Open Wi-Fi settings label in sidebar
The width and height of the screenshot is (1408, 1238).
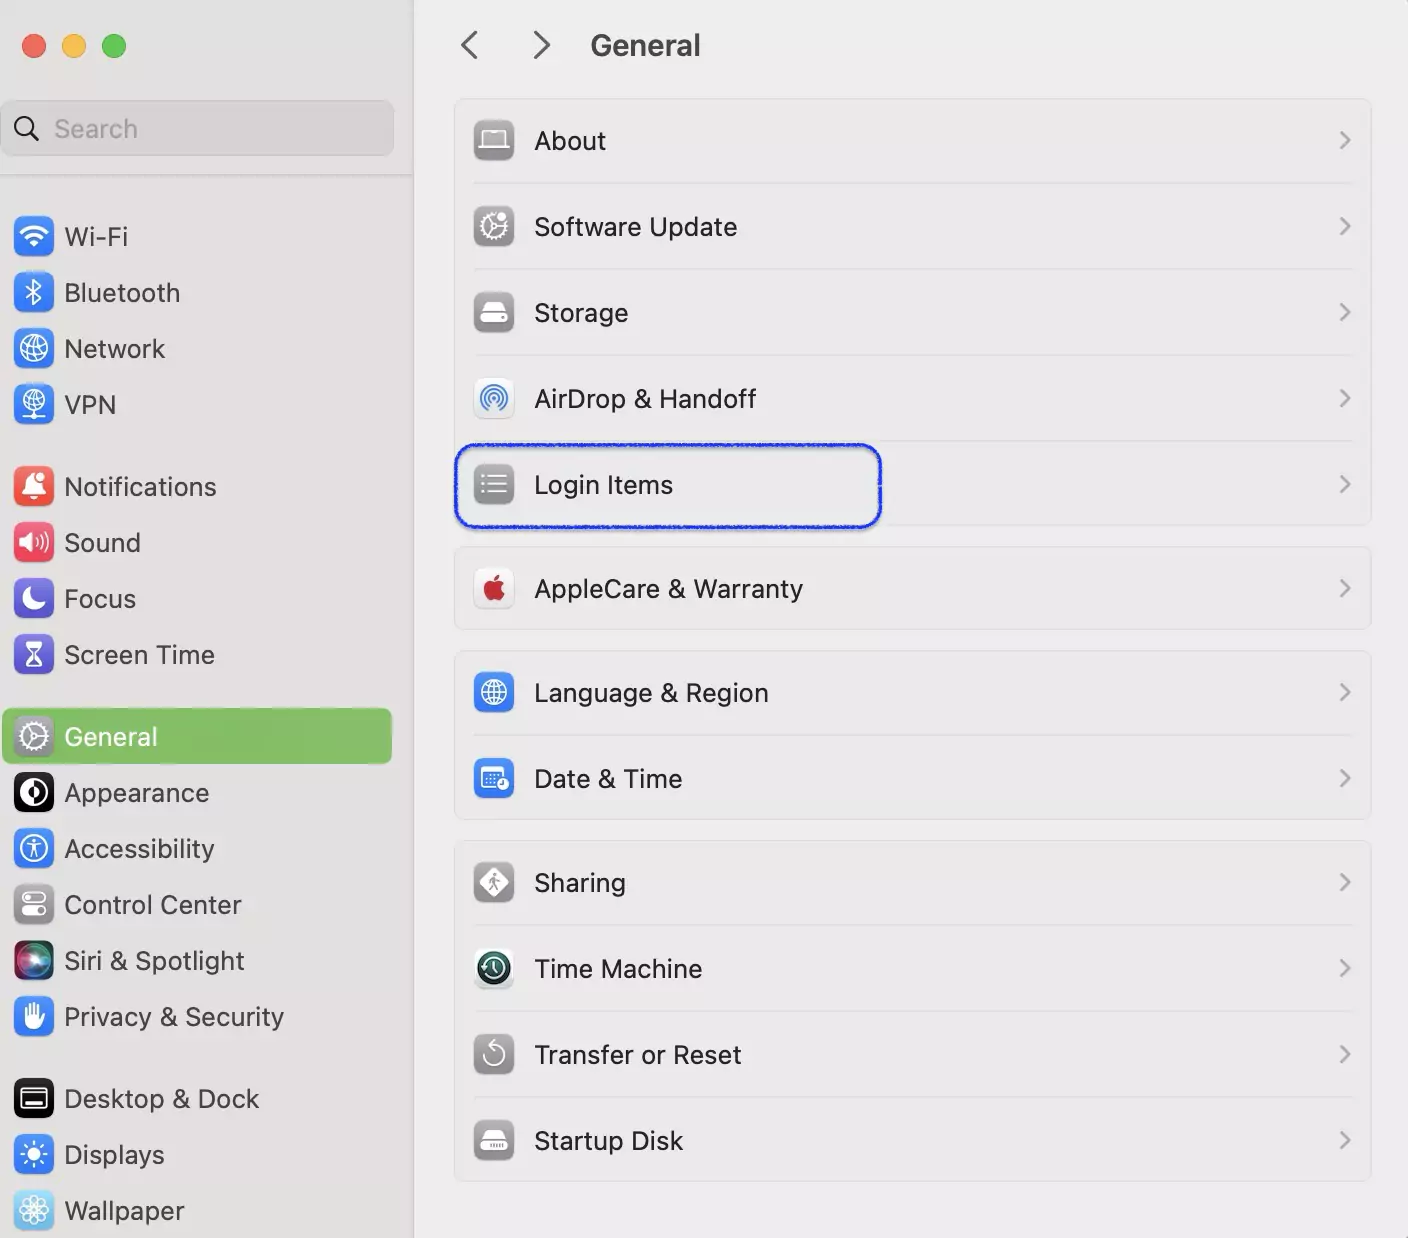[96, 237]
